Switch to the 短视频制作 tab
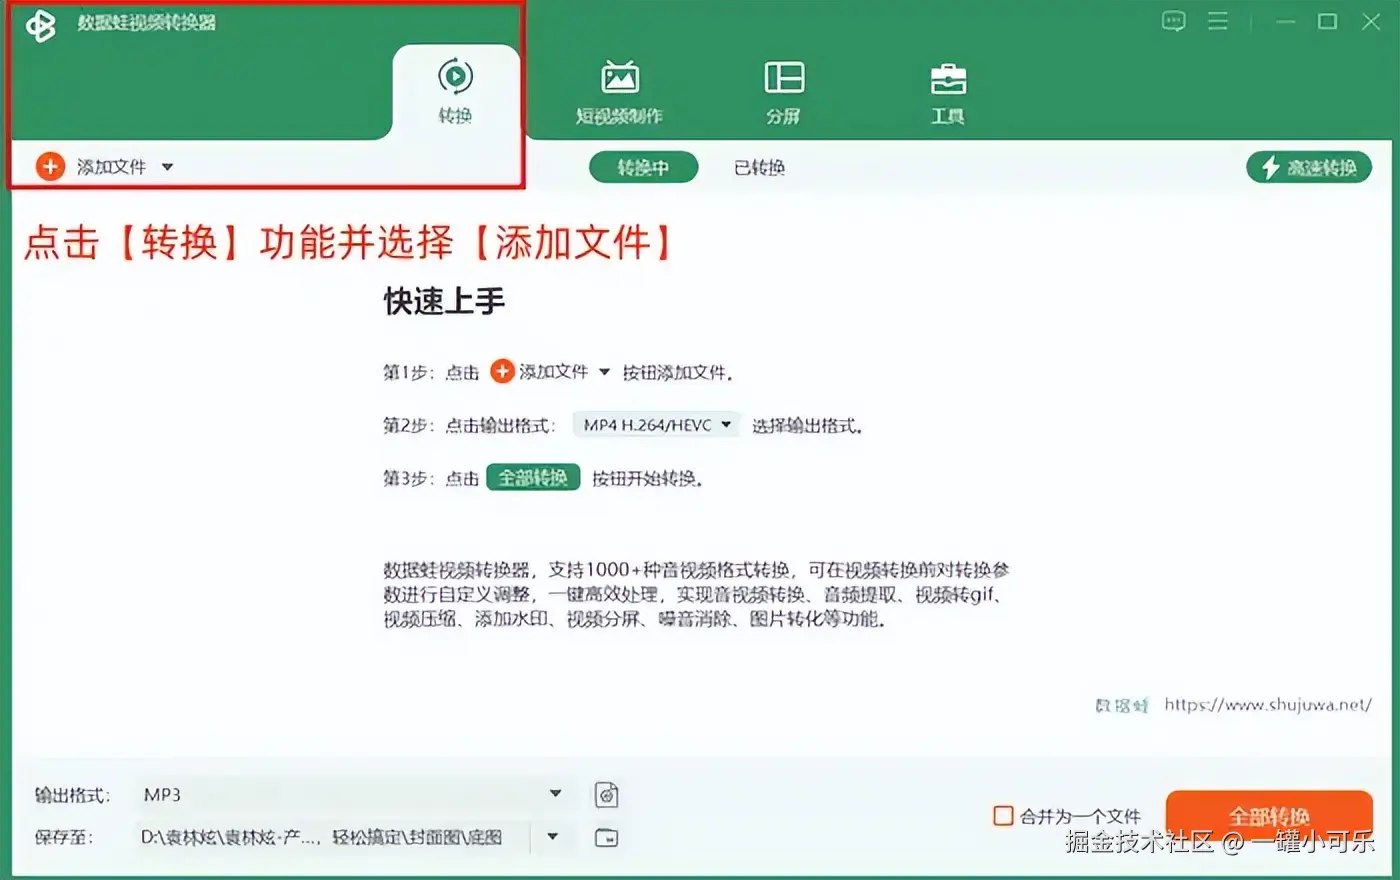Image resolution: width=1400 pixels, height=880 pixels. 619,92
